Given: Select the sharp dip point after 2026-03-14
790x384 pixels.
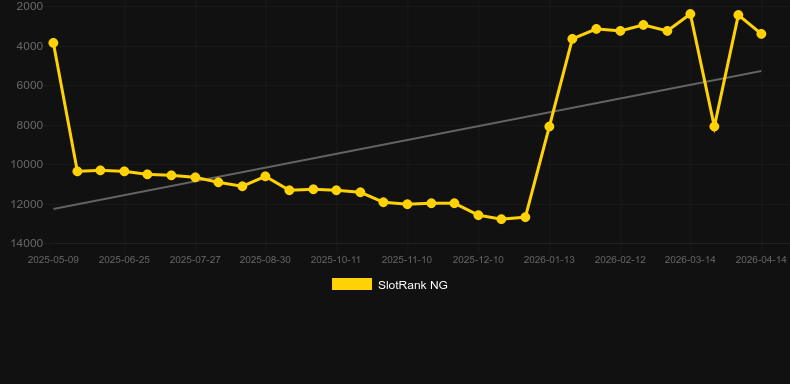Looking at the screenshot, I should click(x=714, y=126).
